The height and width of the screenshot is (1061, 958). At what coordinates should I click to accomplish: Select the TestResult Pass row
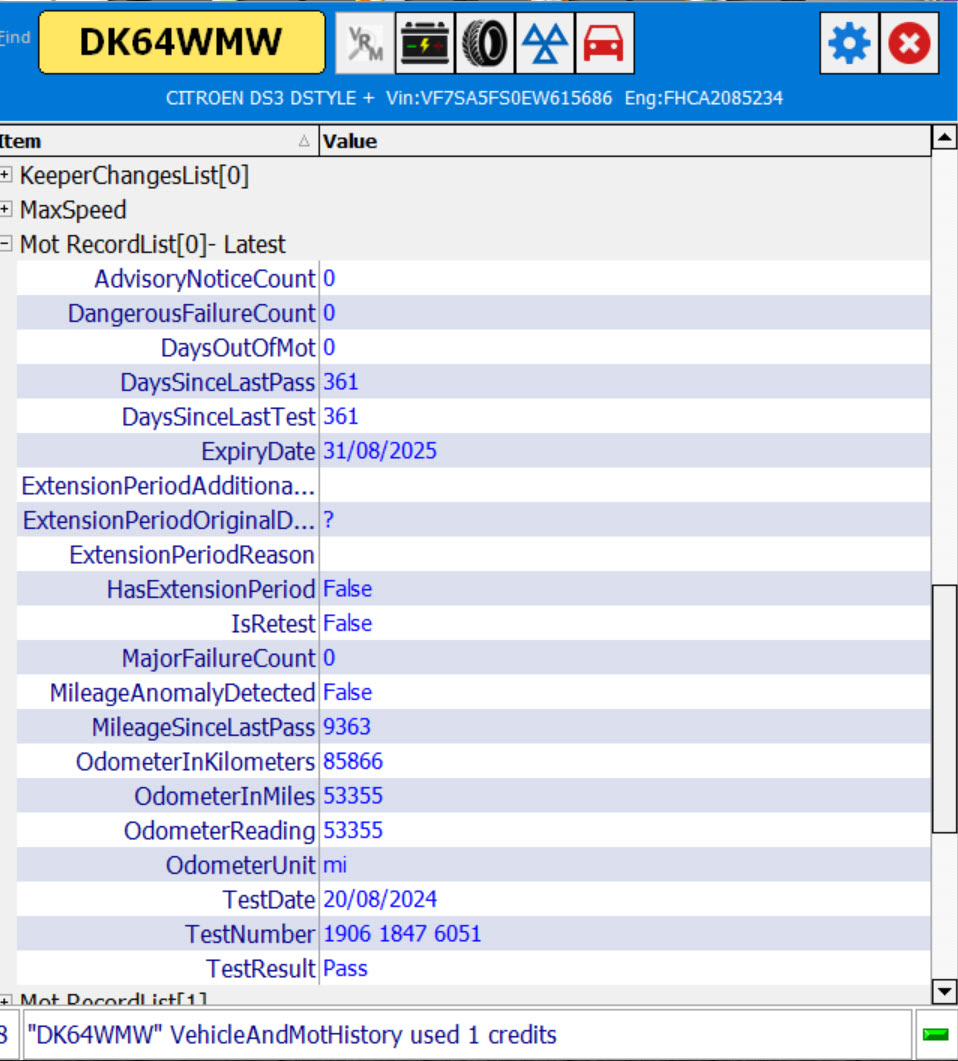point(345,968)
